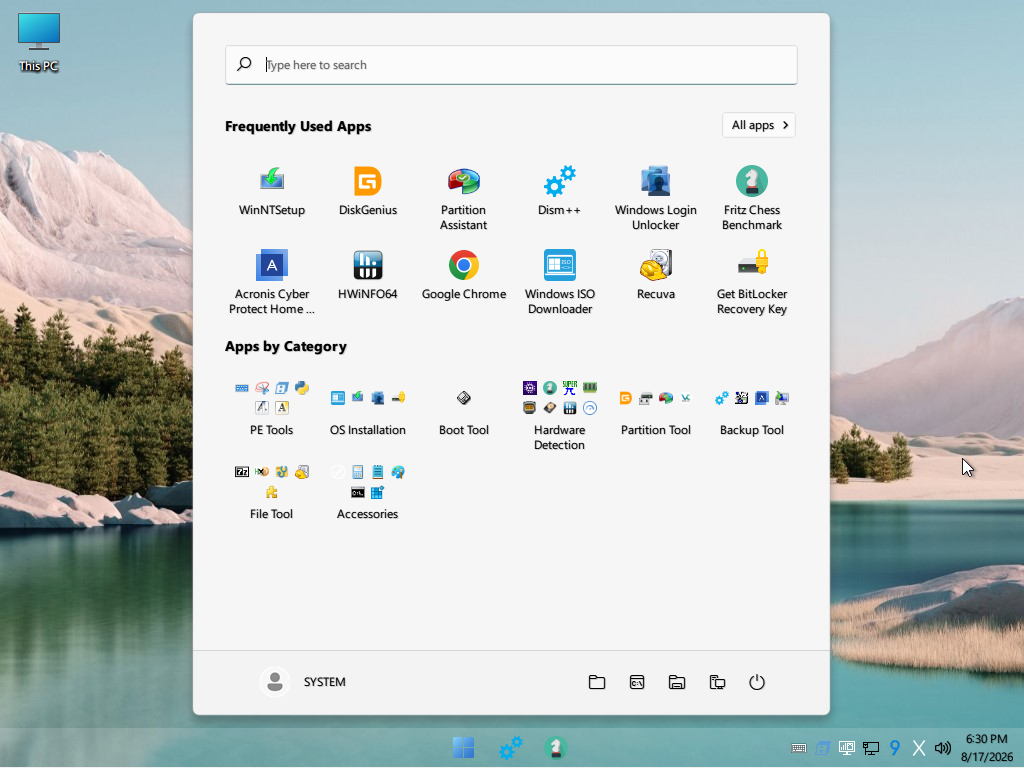The width and height of the screenshot is (1024, 768).
Task: Click the computer/devices icon in start menu footer
Action: click(x=717, y=682)
